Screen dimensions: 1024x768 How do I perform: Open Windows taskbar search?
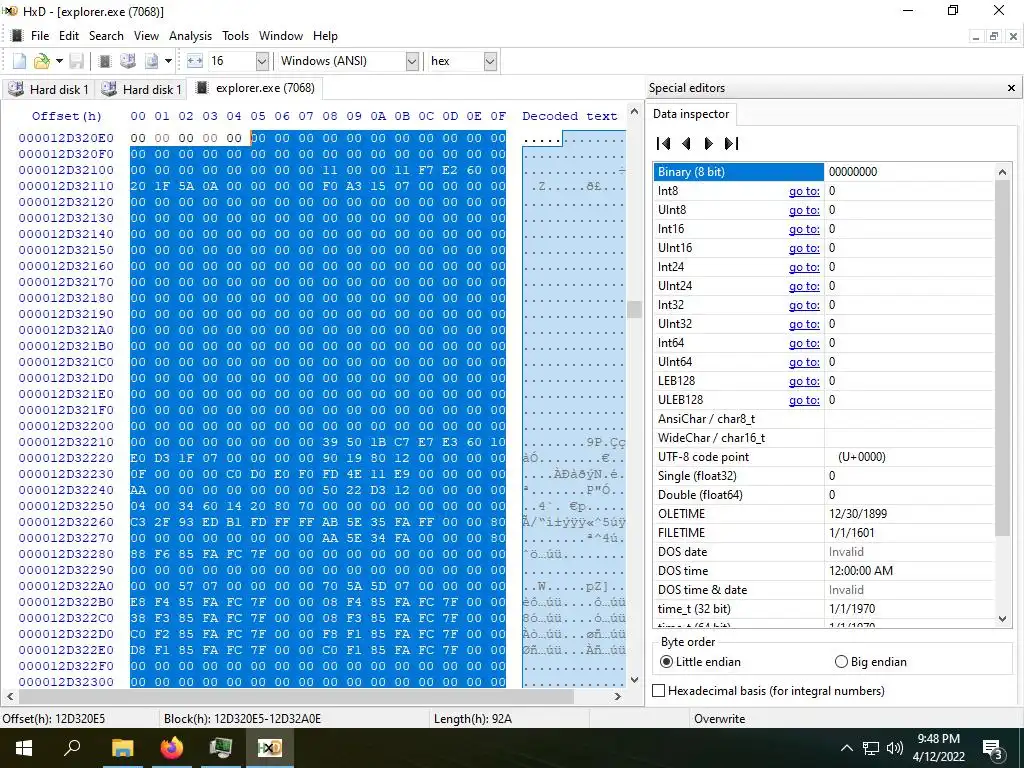pos(72,748)
